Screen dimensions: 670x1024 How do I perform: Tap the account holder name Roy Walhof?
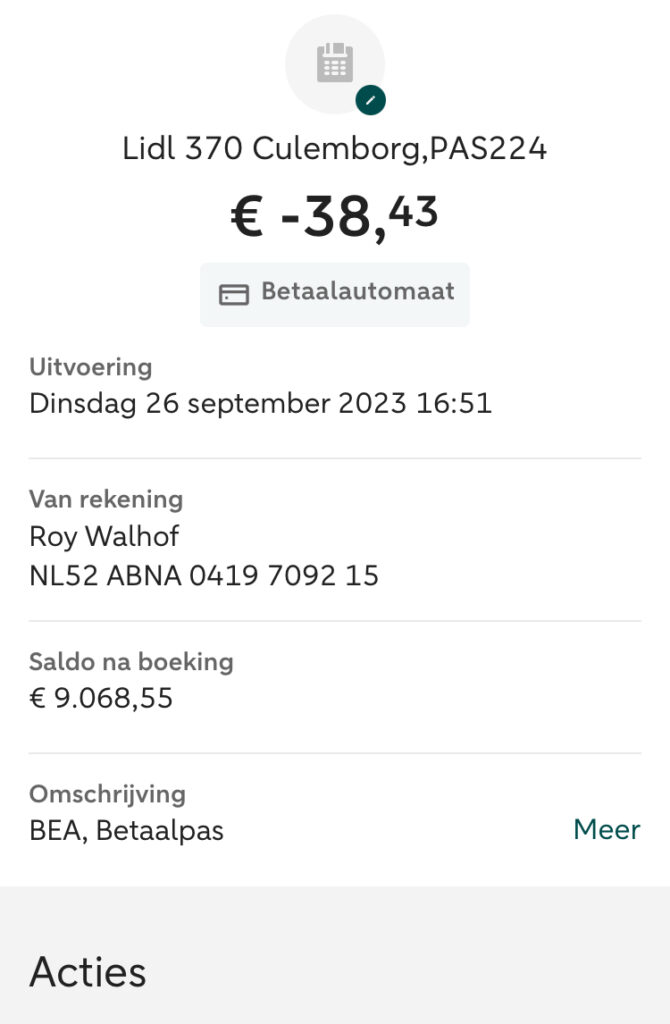[104, 536]
